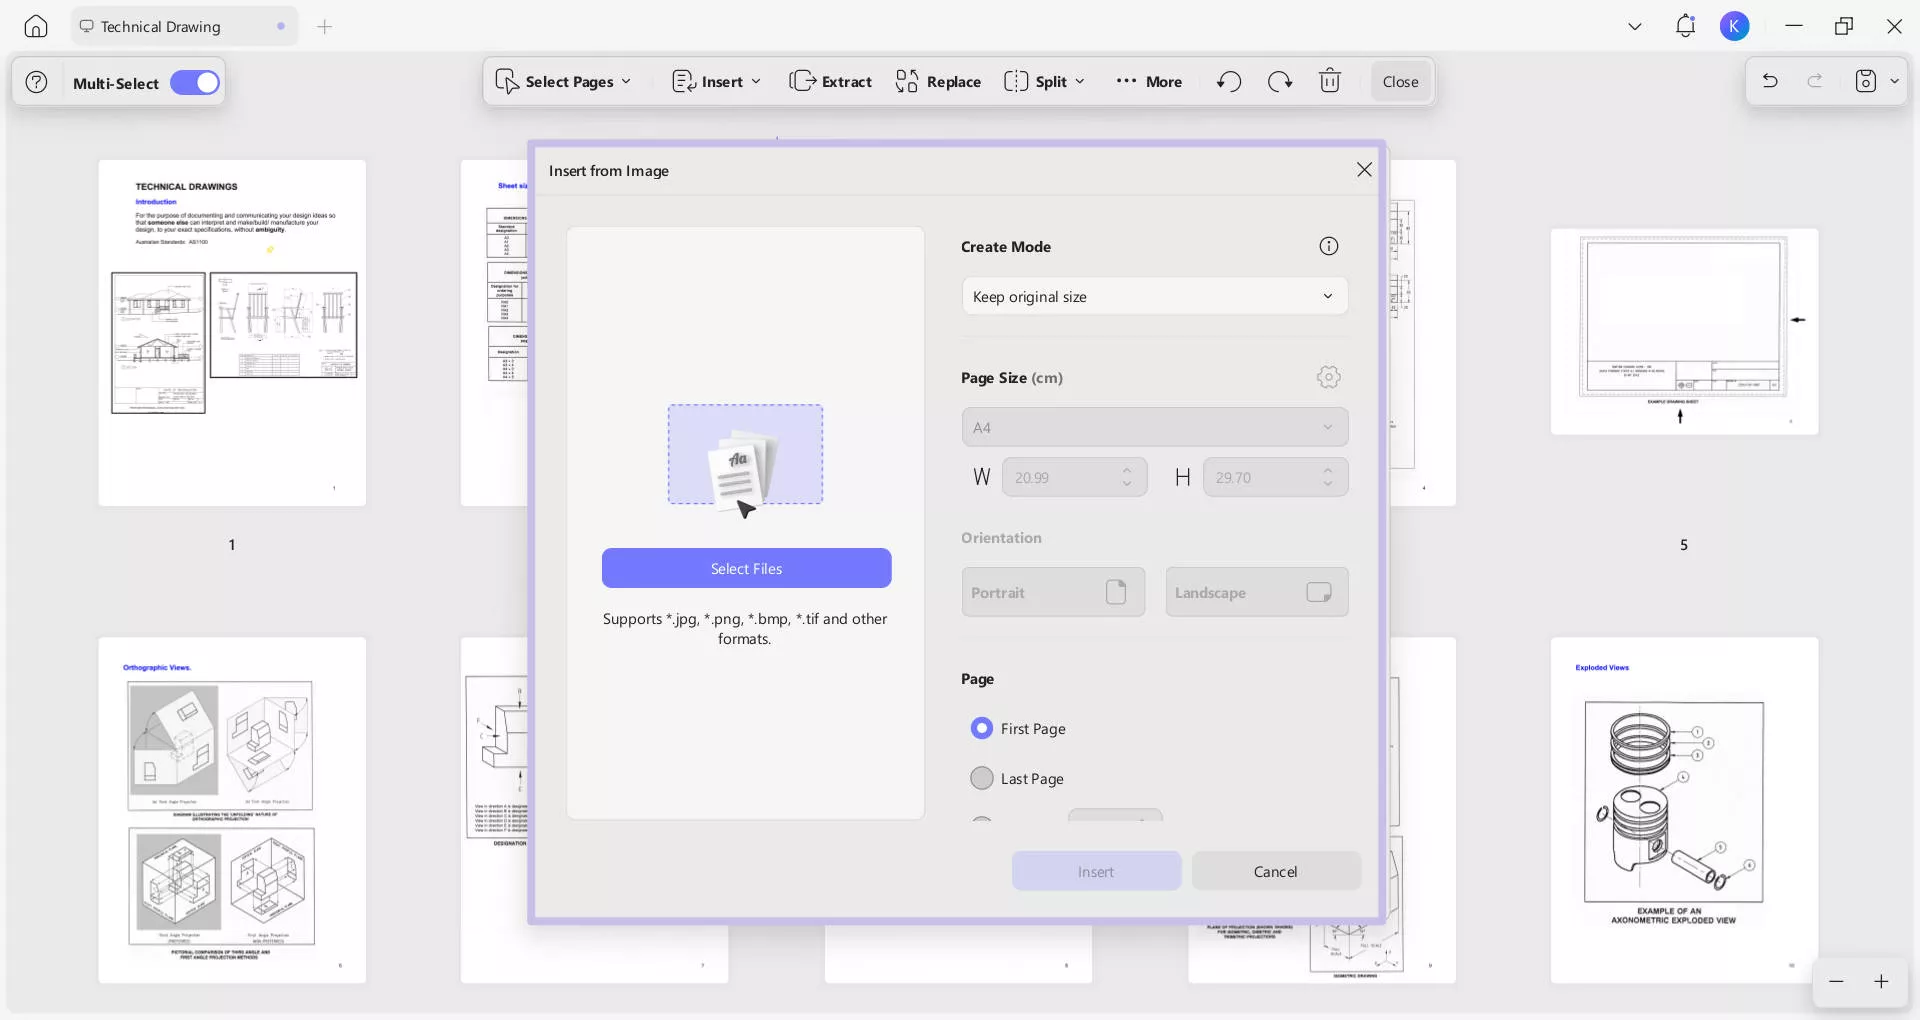This screenshot has width=1920, height=1020.
Task: Open the title bar dropdown chevron
Action: tap(1635, 27)
